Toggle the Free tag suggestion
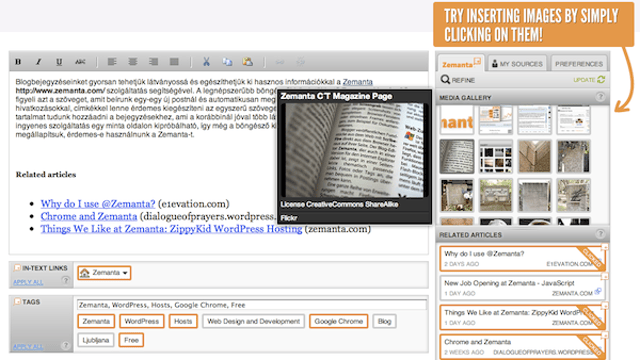This screenshot has width=640, height=360. pos(131,340)
